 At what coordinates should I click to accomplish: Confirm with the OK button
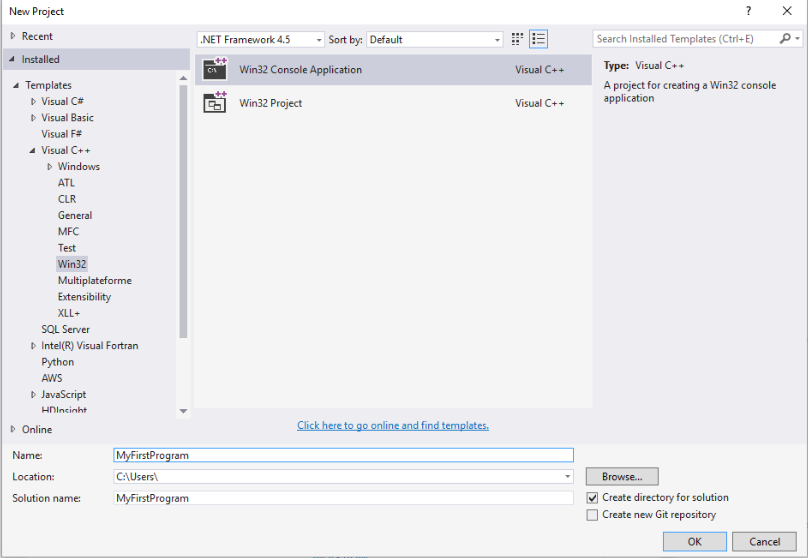pyautogui.click(x=695, y=542)
